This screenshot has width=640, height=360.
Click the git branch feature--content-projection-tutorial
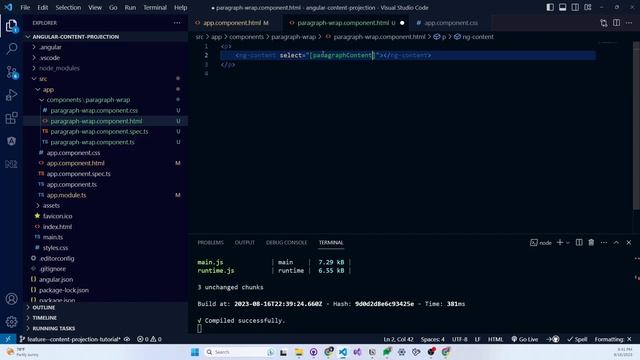[x=70, y=339]
